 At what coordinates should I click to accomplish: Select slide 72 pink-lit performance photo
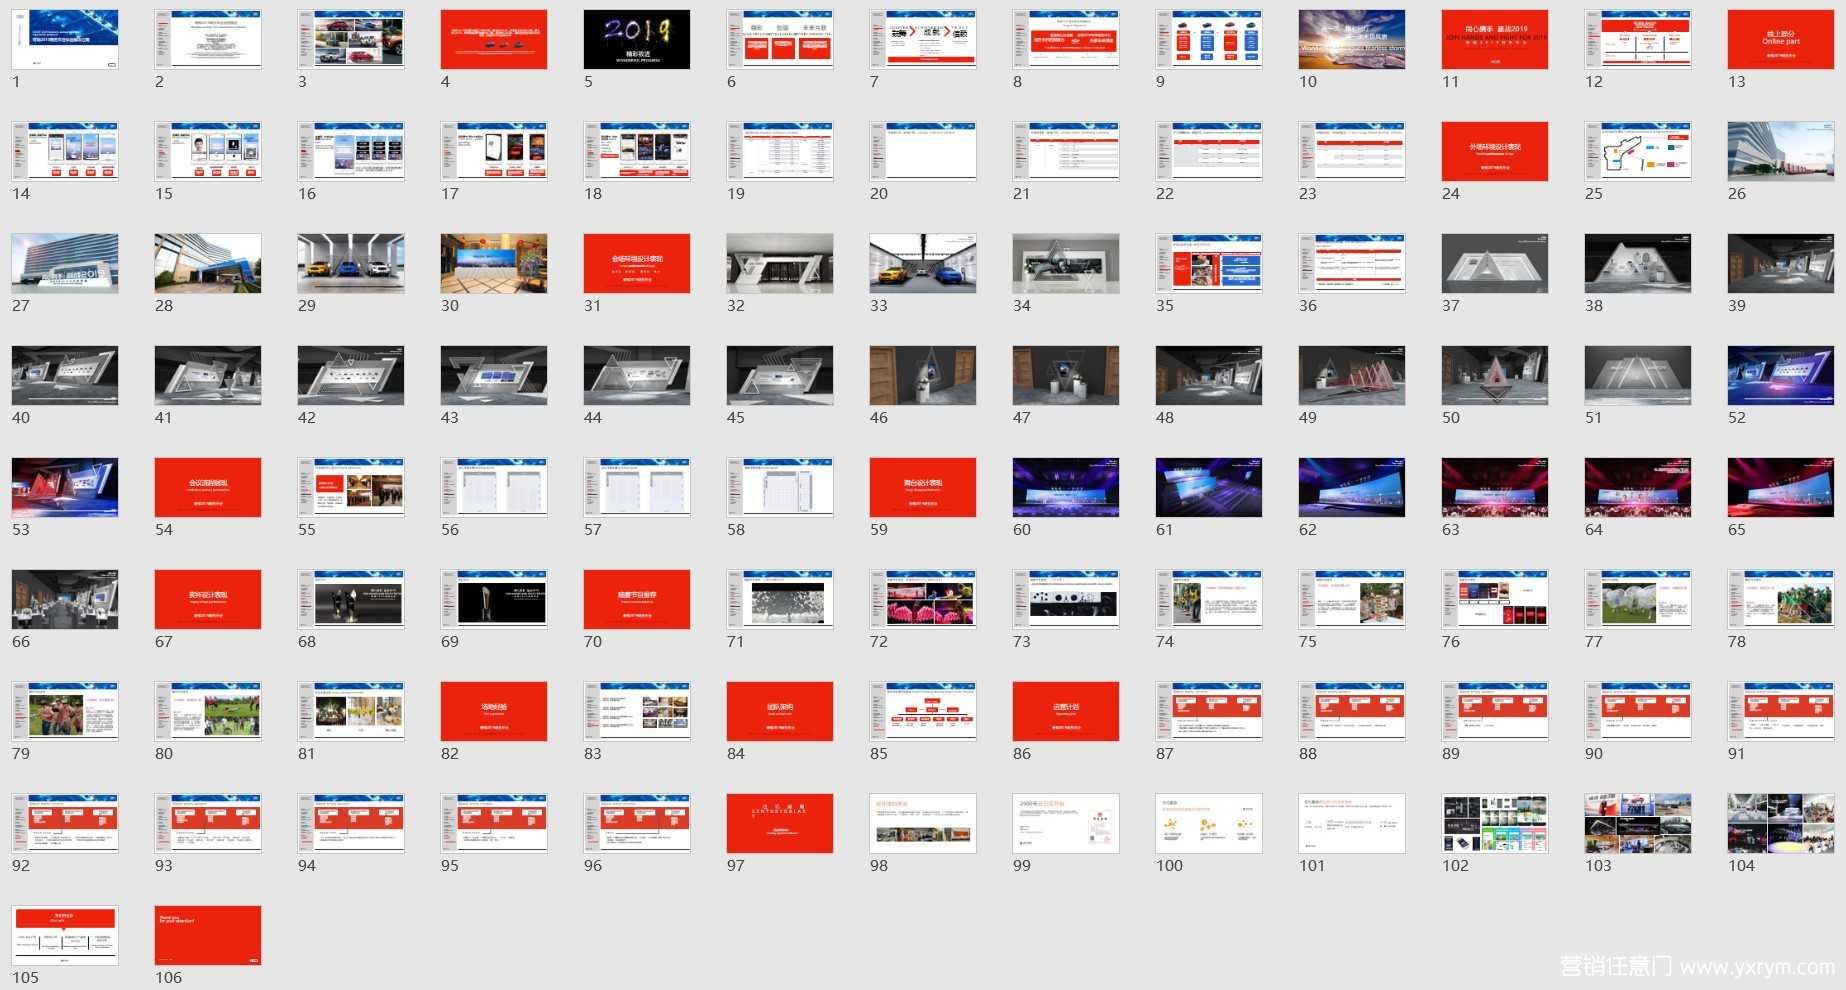tap(923, 600)
